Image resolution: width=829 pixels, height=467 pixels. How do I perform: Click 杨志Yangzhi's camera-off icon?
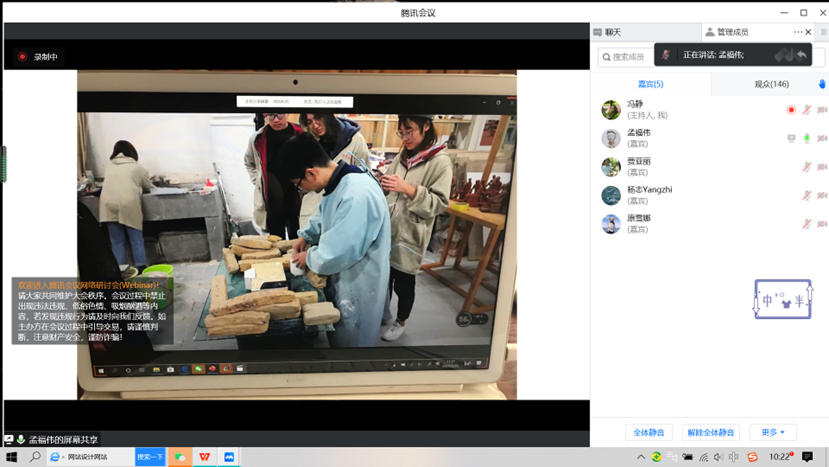(822, 196)
